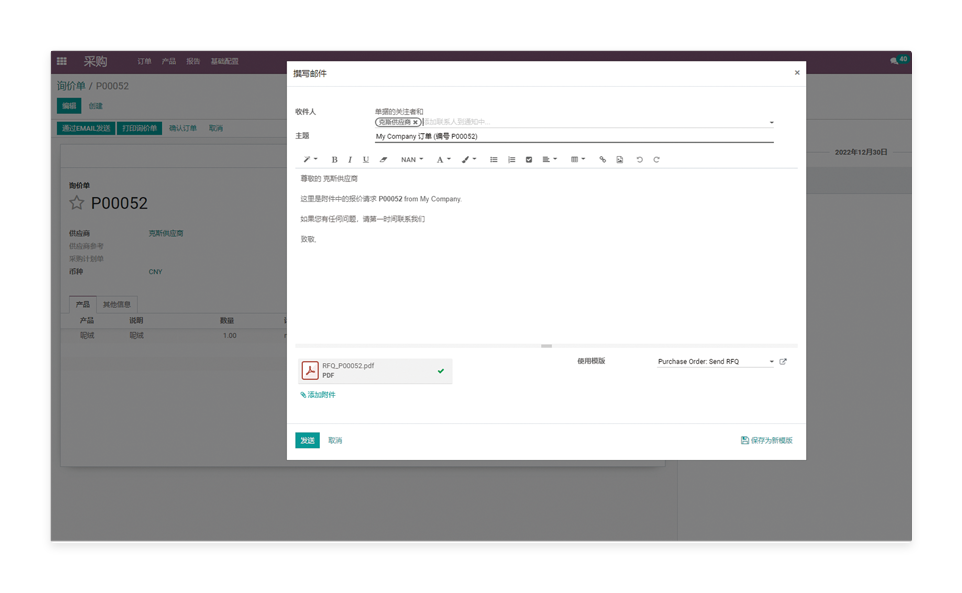Open the table insertion dropdown

point(577,160)
